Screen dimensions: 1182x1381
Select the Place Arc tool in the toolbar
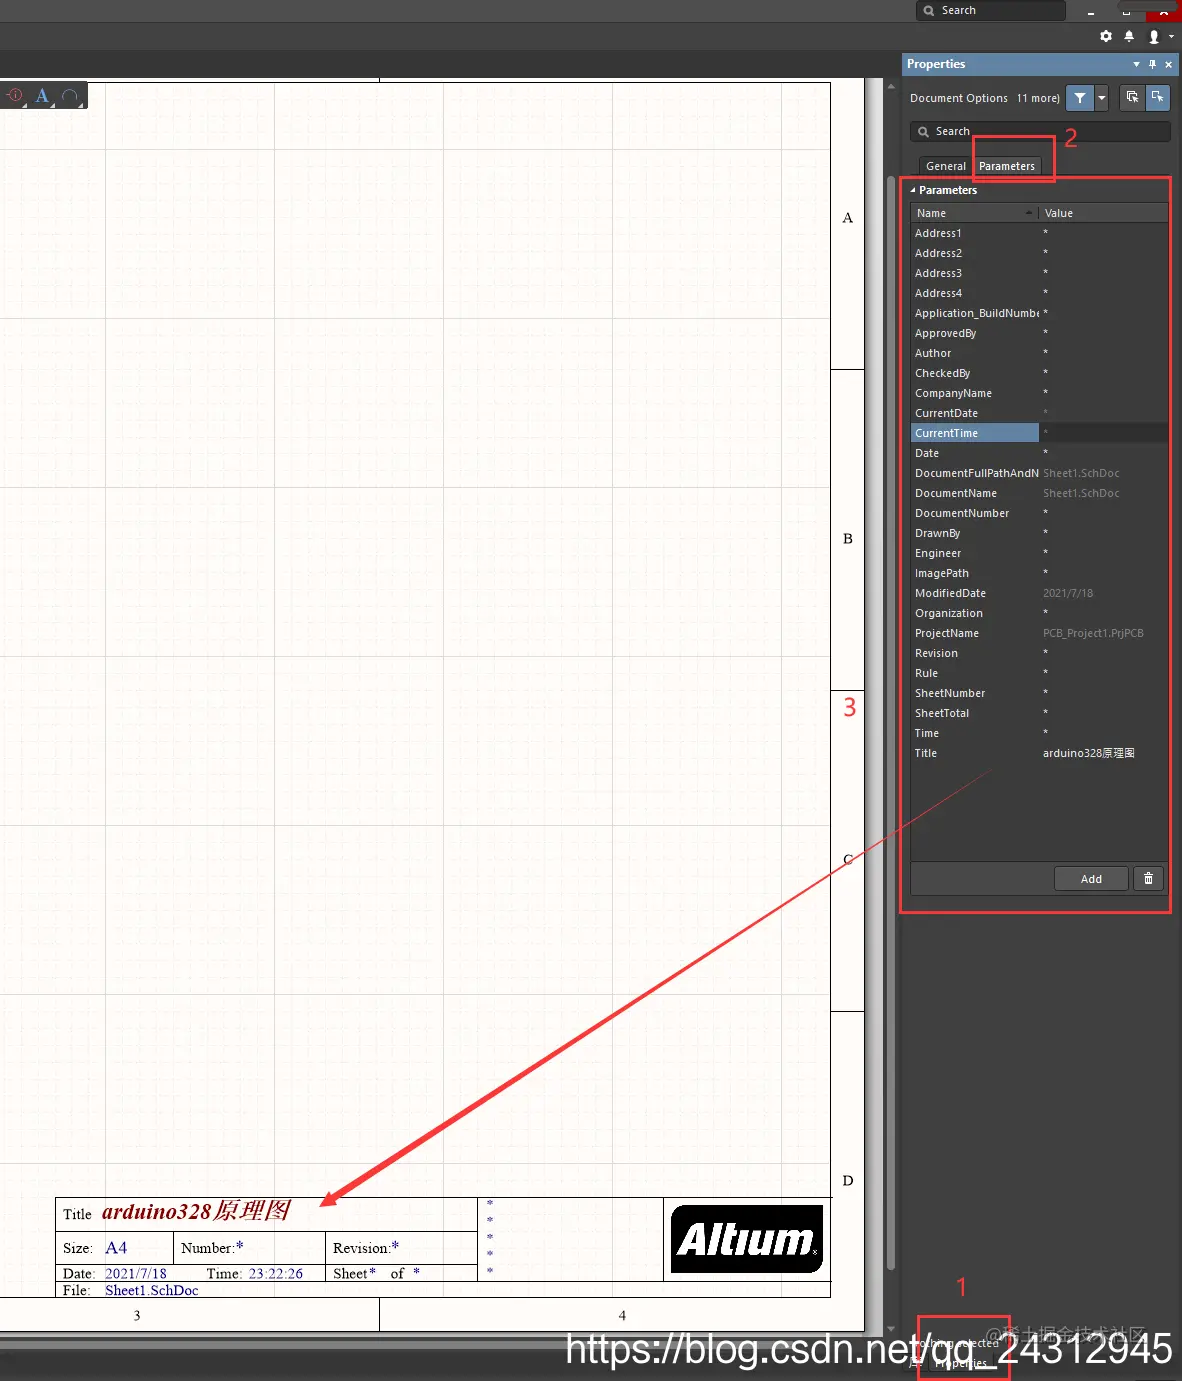click(70, 96)
